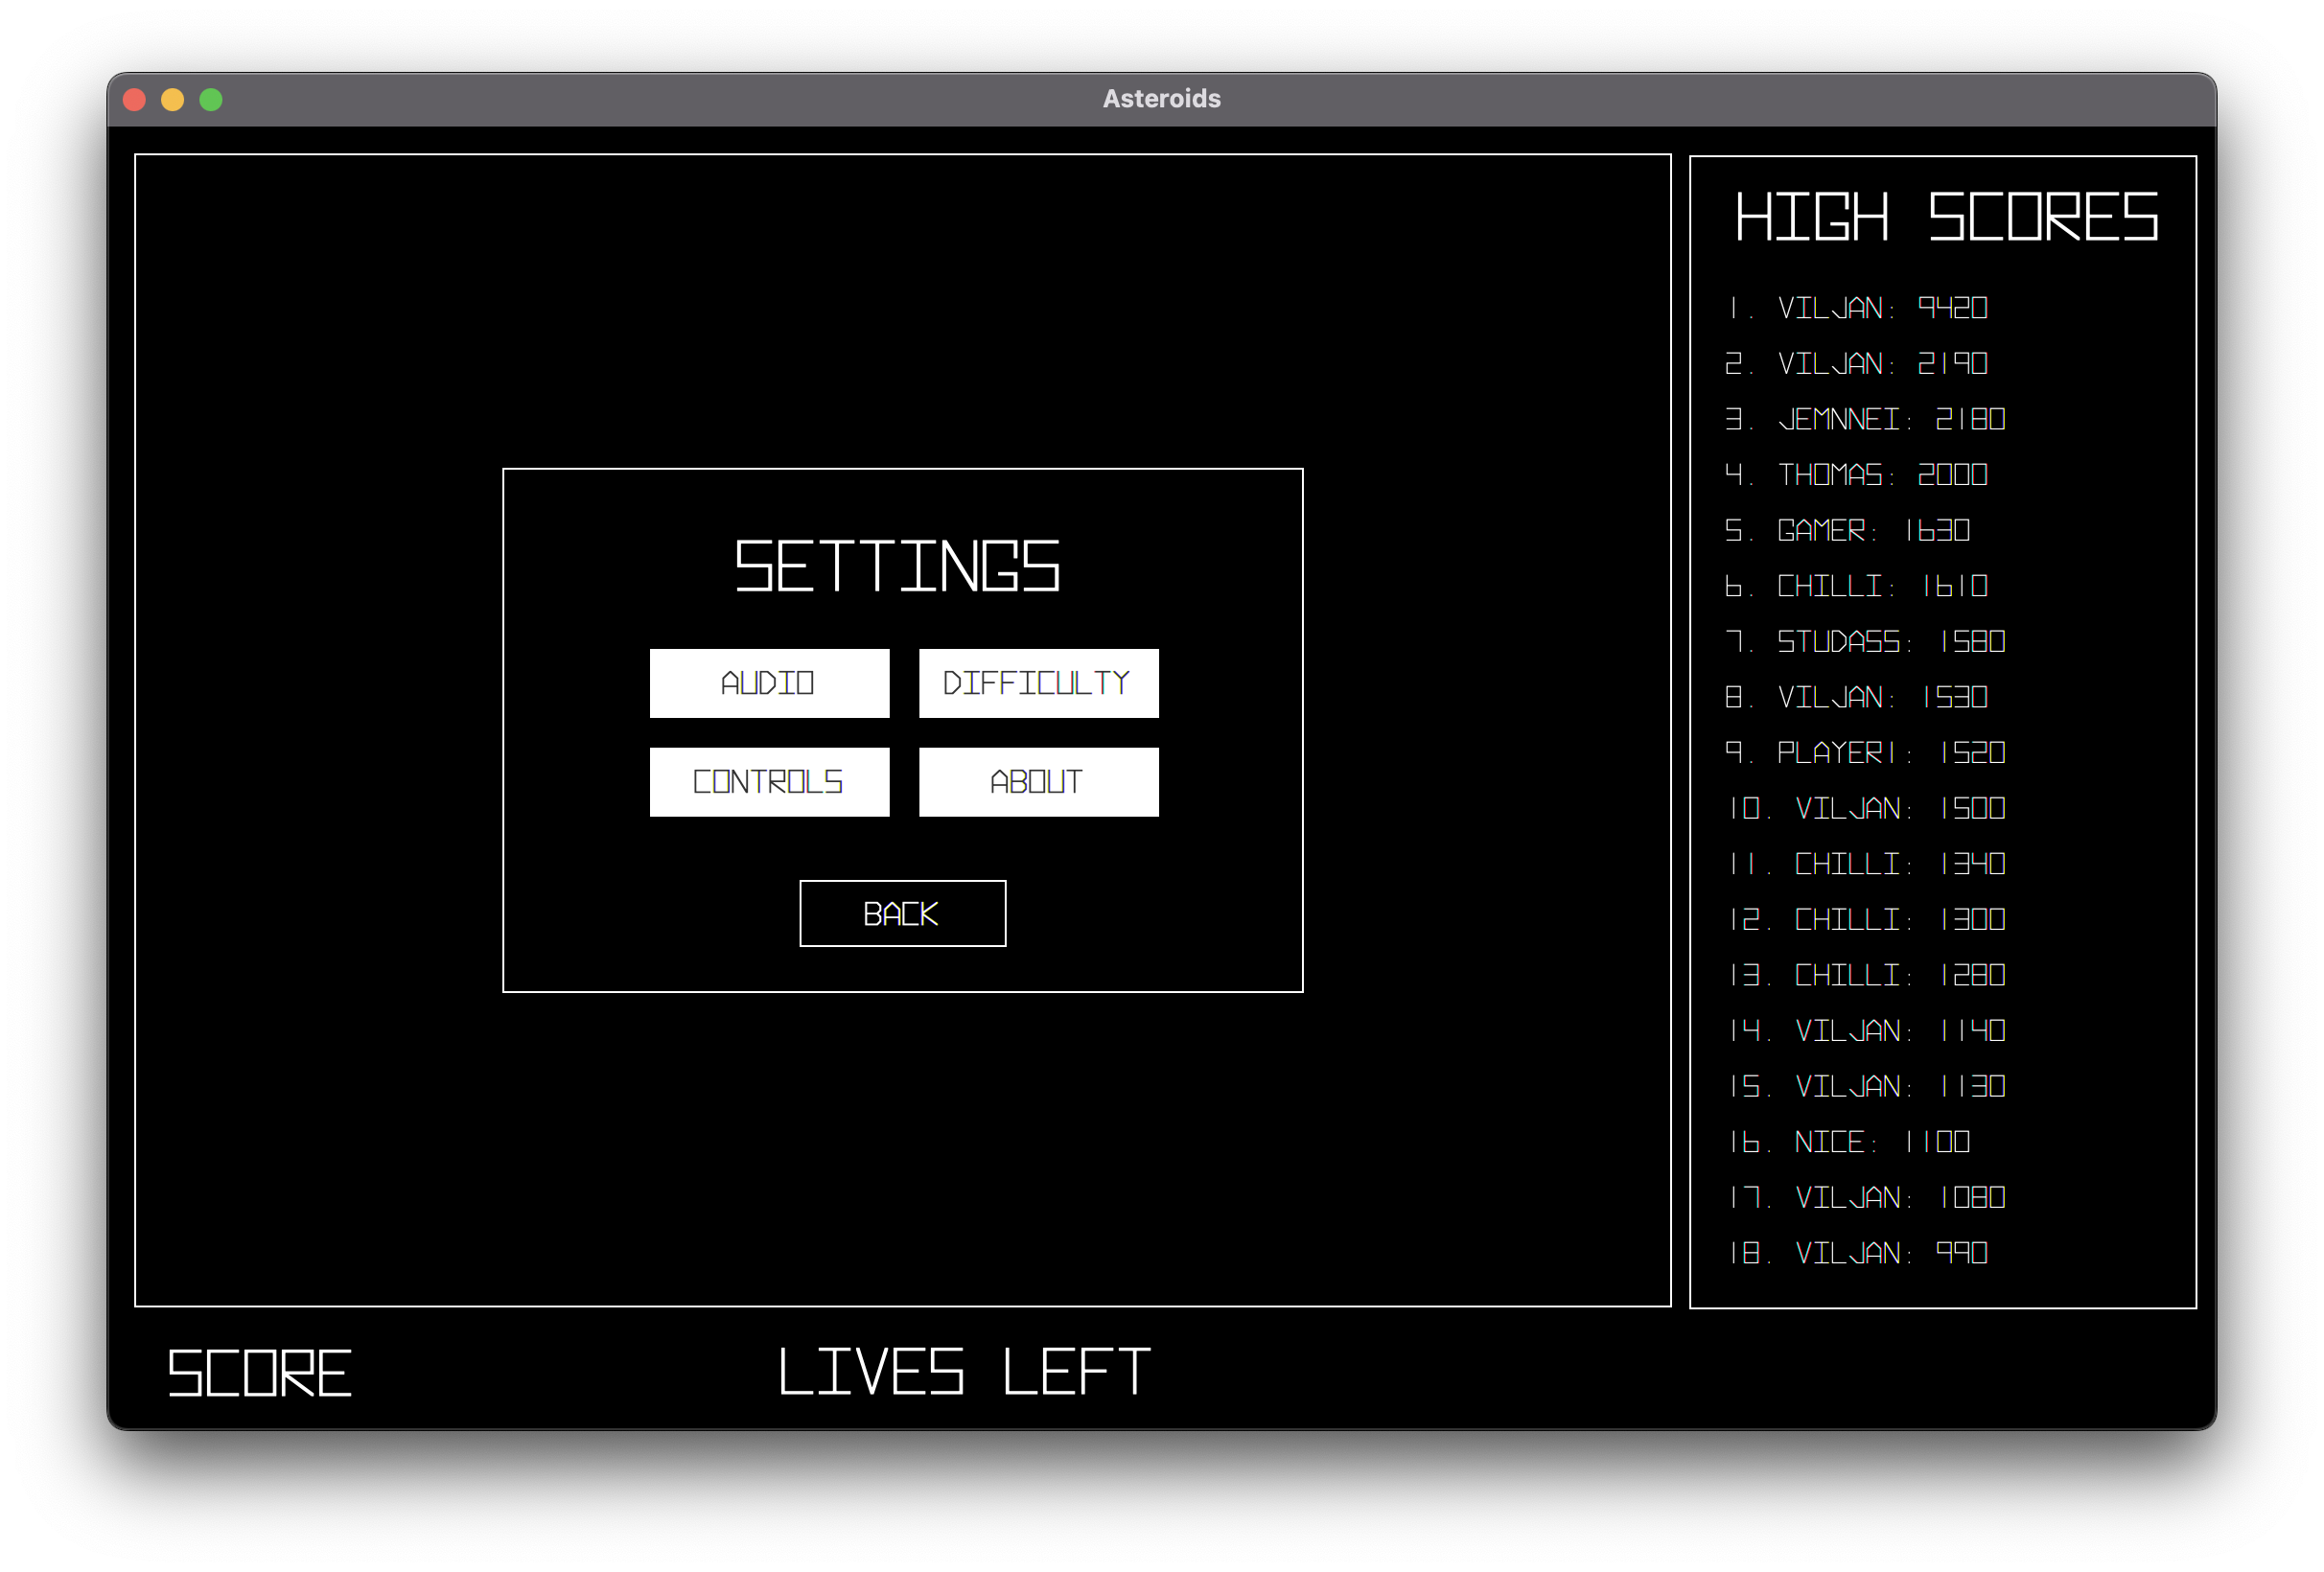Open the Difficulty settings

click(1038, 683)
